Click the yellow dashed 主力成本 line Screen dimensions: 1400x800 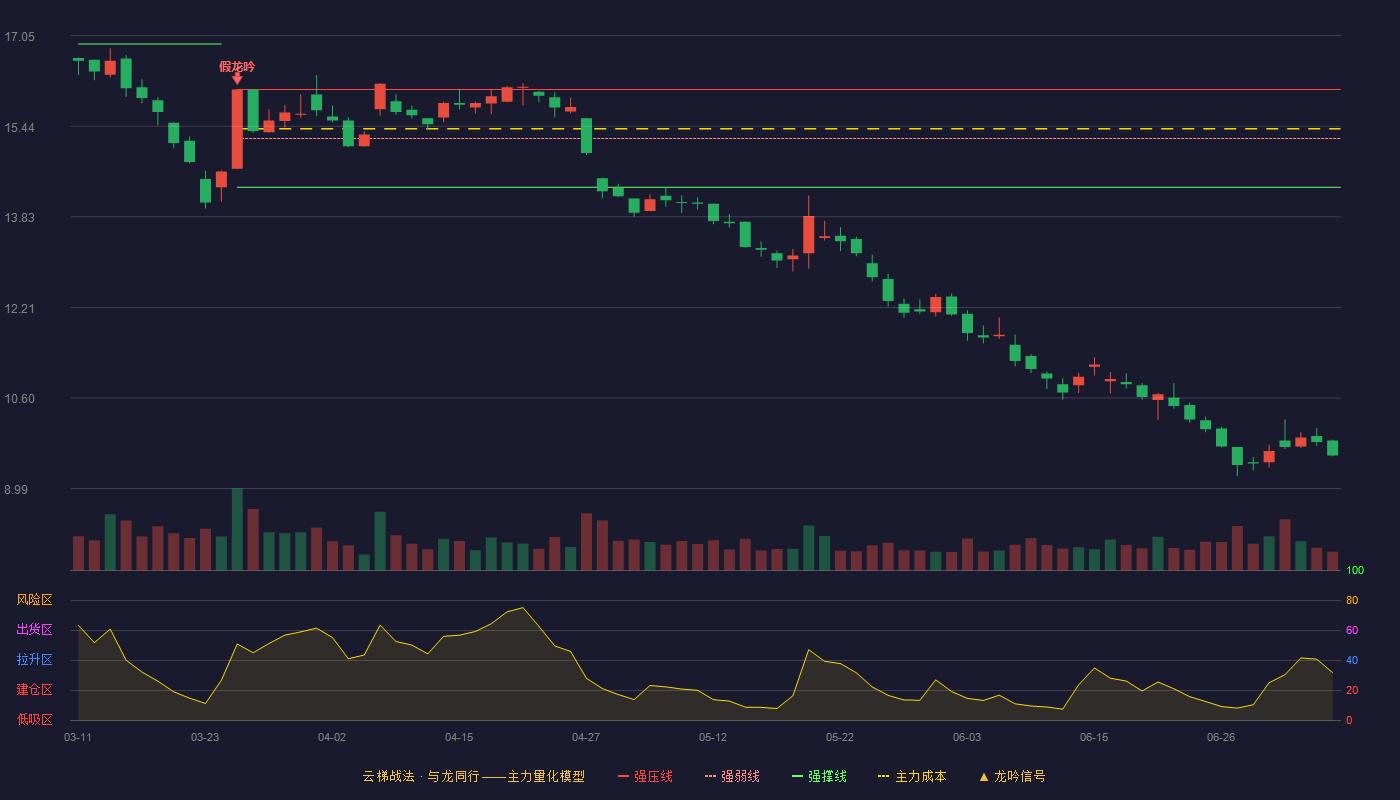pyautogui.click(x=790, y=128)
